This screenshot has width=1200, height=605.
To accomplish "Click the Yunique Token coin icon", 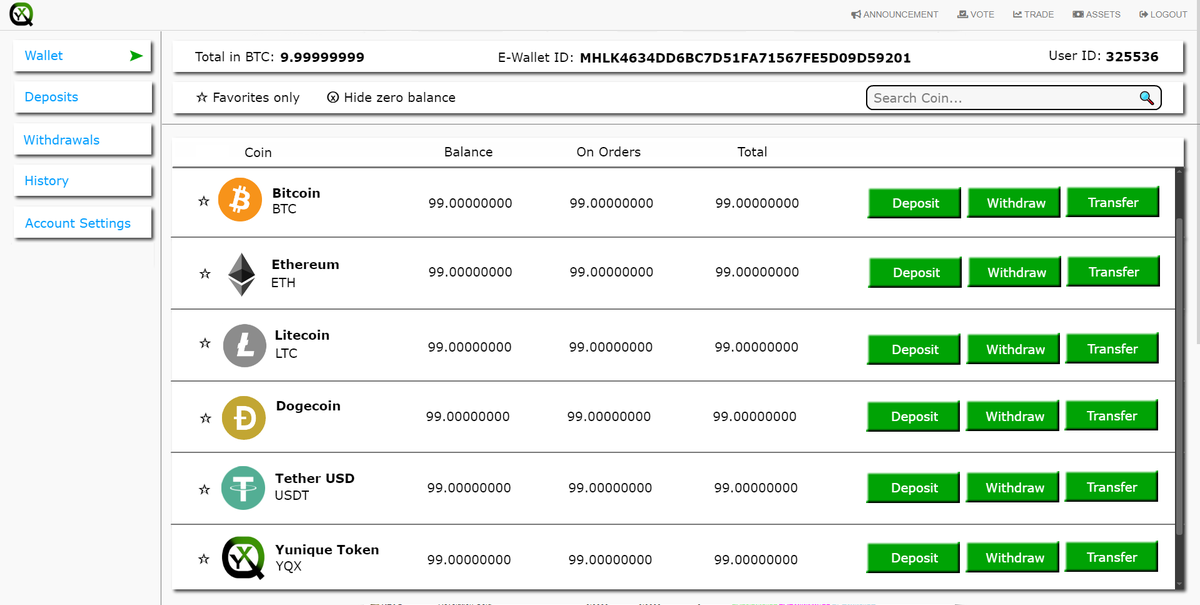I will tap(243, 558).
